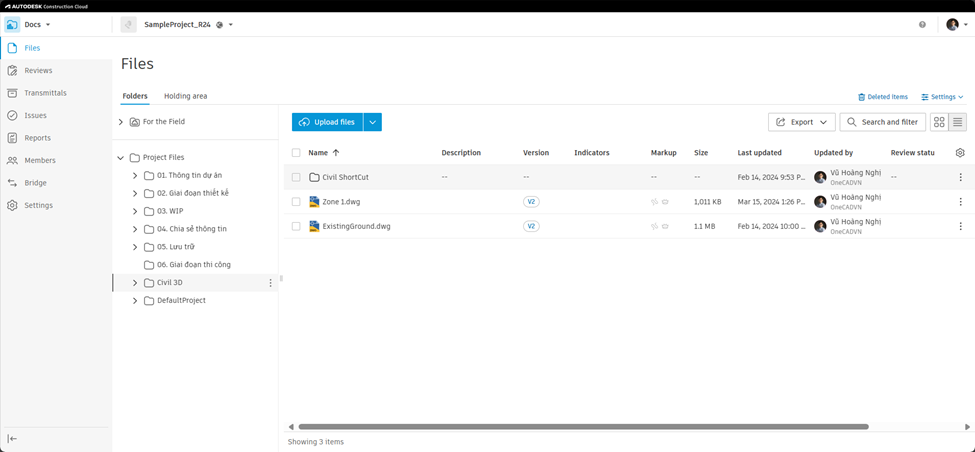Viewport: 975px width, 452px height.
Task: Check the Zone 1.dwg checkbox
Action: click(296, 201)
